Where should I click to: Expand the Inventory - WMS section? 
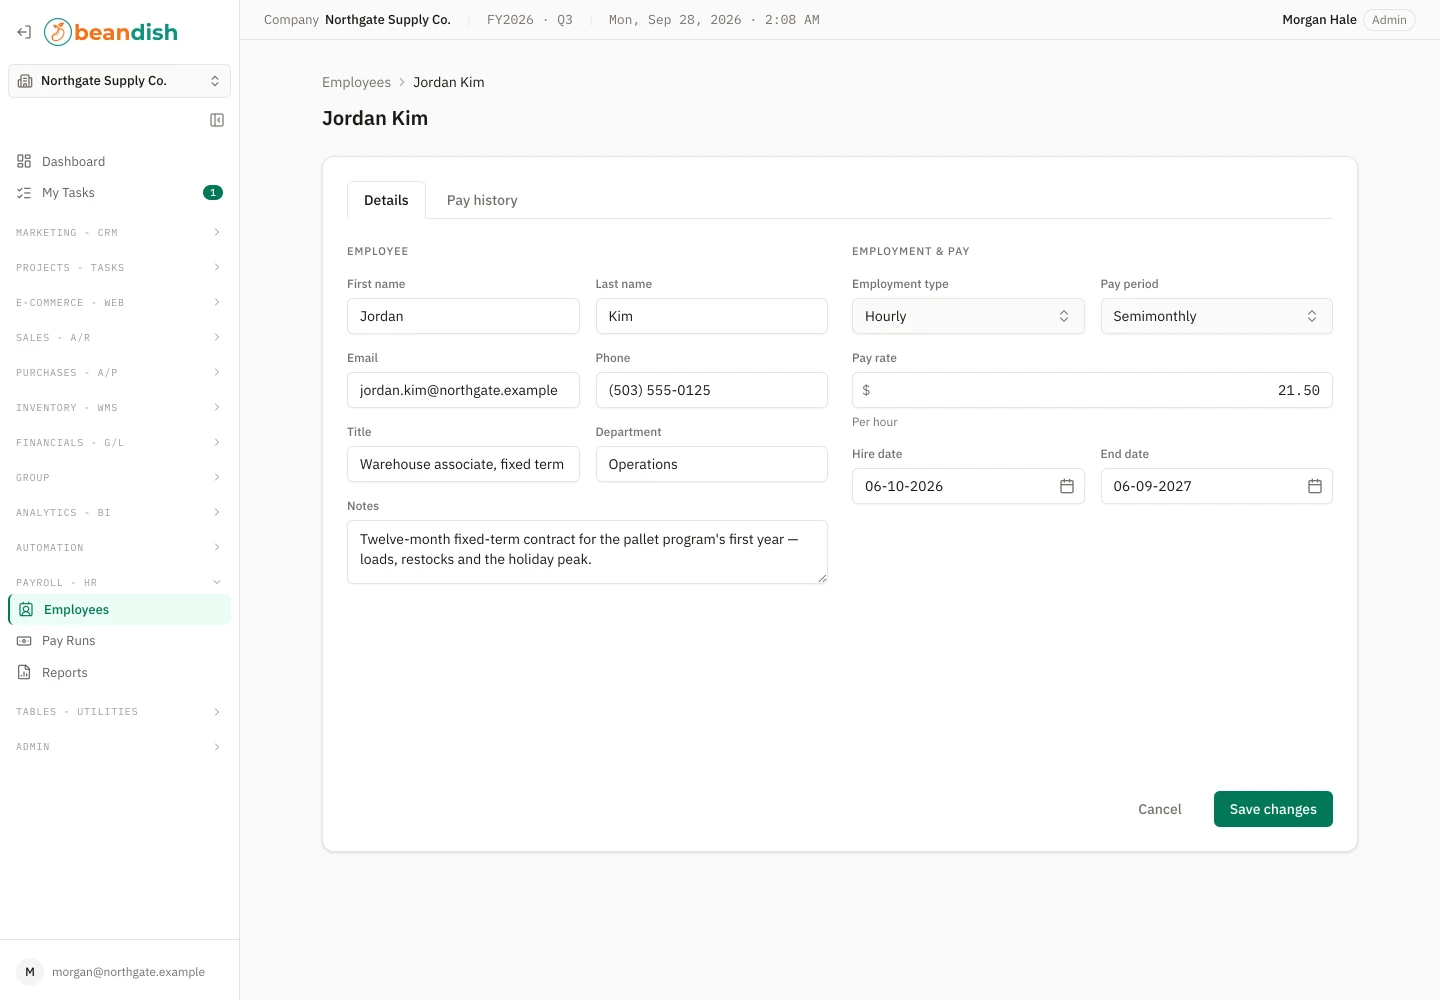(x=119, y=408)
